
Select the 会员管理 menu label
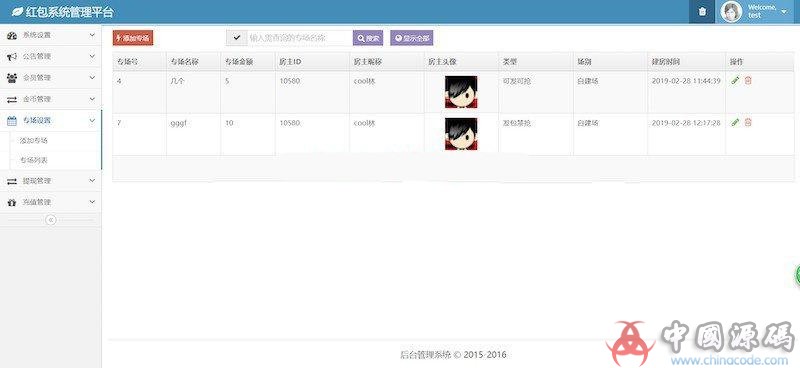click(x=37, y=78)
